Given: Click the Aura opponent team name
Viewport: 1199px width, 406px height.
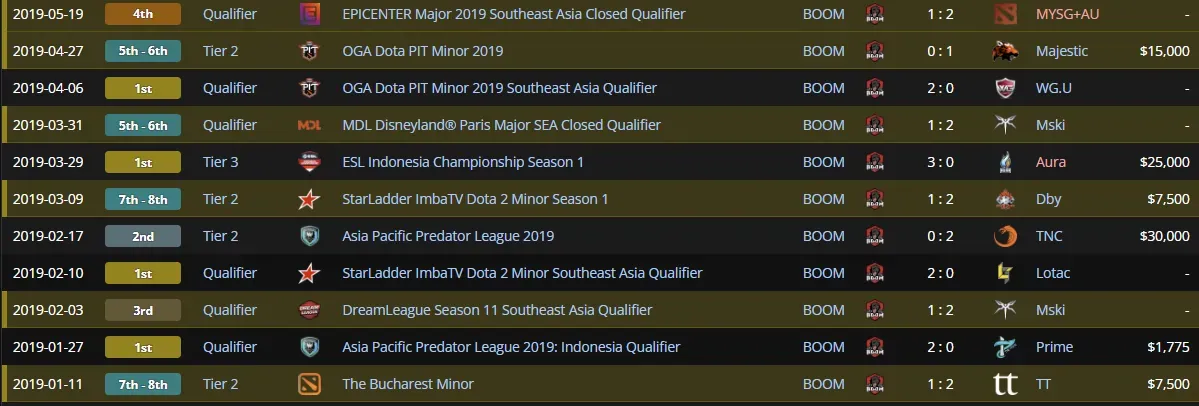Looking at the screenshot, I should (x=1051, y=162).
